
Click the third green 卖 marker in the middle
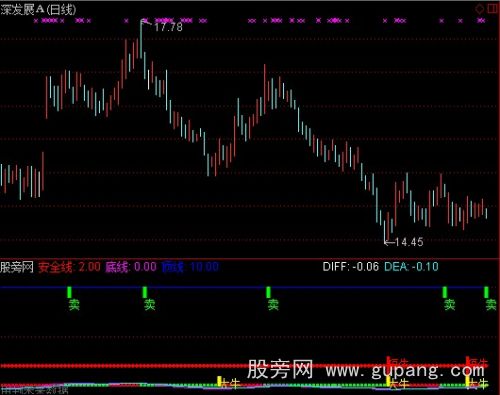(x=273, y=305)
